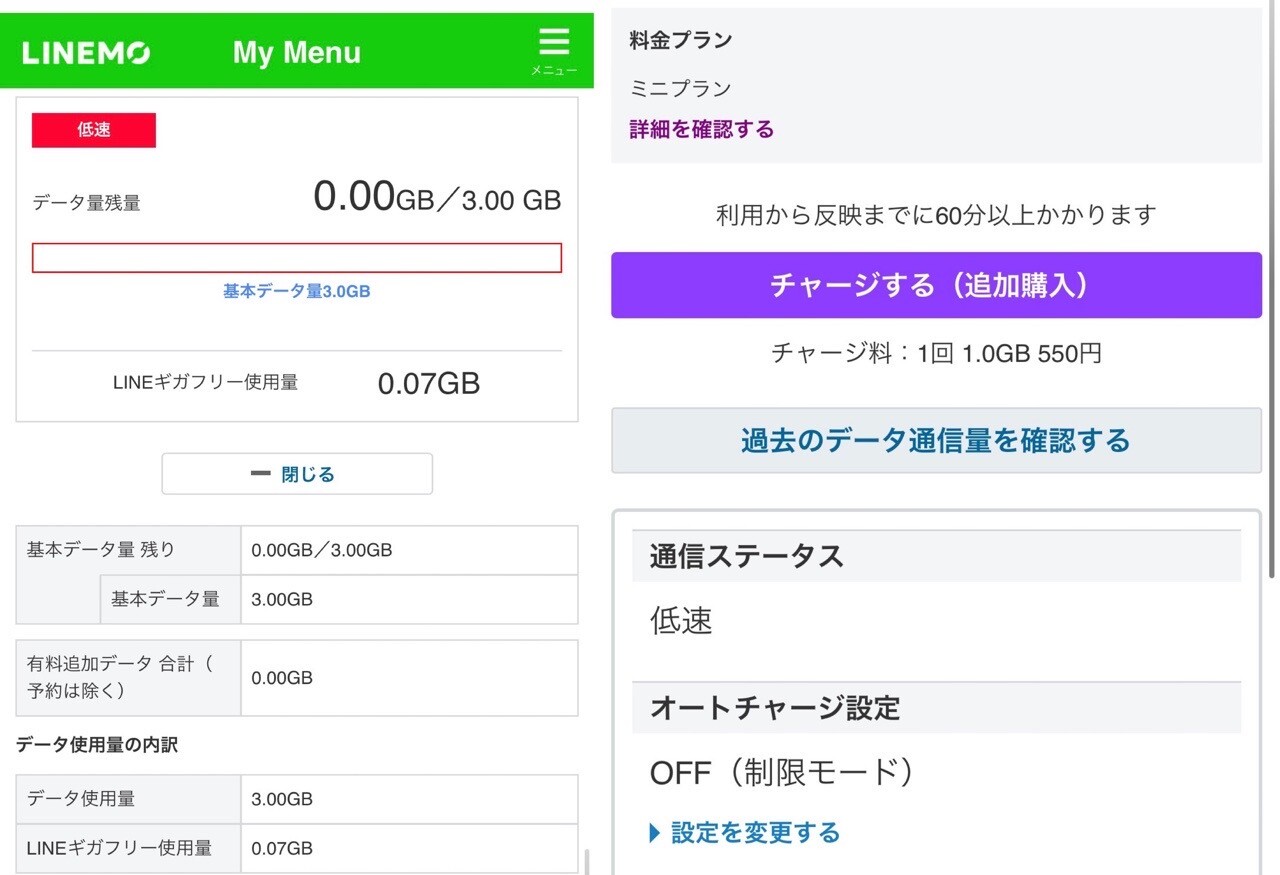Click the 0.00GB／3.00GB table cell
The width and height of the screenshot is (1280, 875).
click(409, 550)
